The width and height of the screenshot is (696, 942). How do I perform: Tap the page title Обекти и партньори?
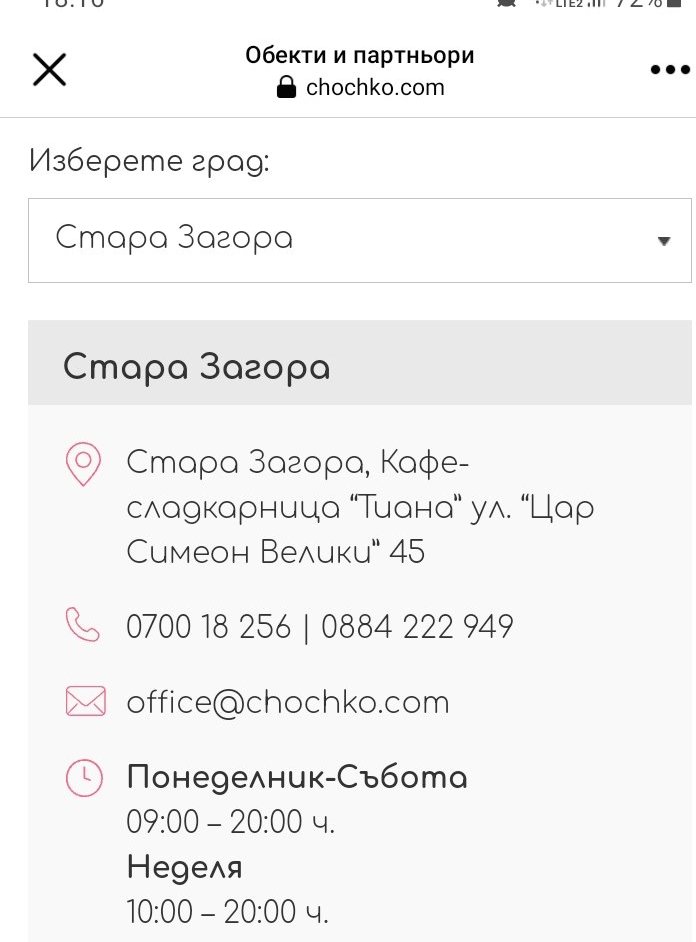click(x=360, y=56)
